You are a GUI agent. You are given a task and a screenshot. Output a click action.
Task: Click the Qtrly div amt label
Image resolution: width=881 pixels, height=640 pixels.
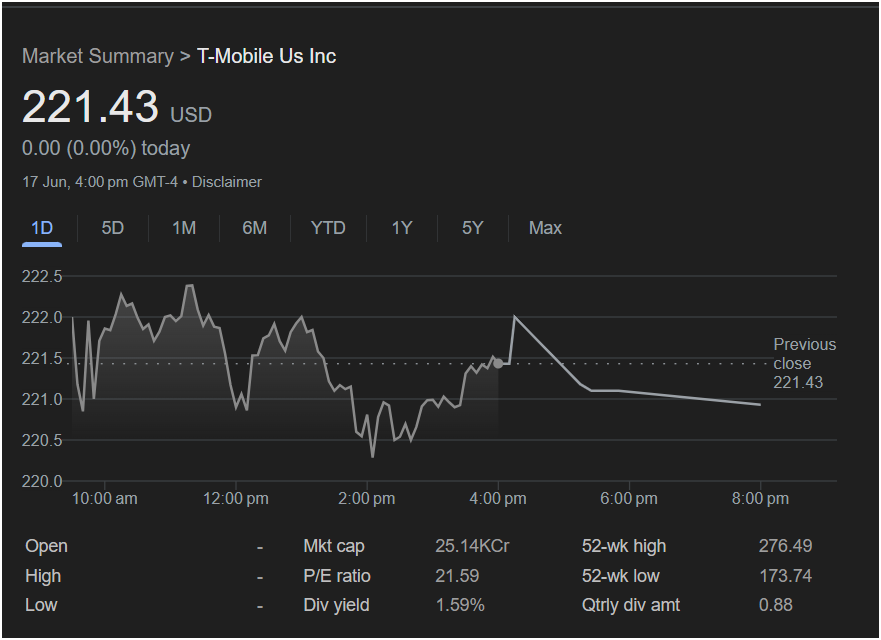point(631,605)
